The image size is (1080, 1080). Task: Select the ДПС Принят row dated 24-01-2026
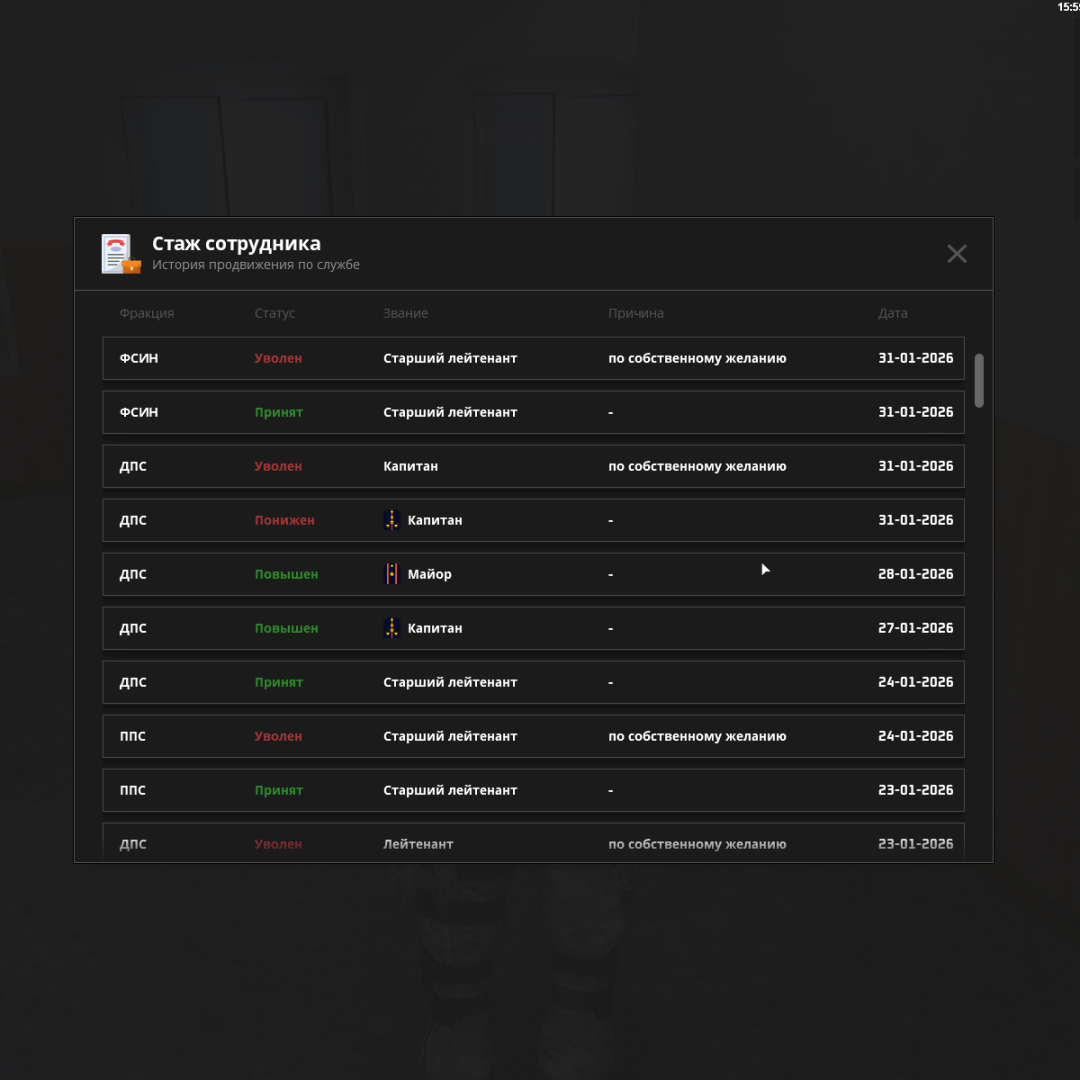pos(533,682)
